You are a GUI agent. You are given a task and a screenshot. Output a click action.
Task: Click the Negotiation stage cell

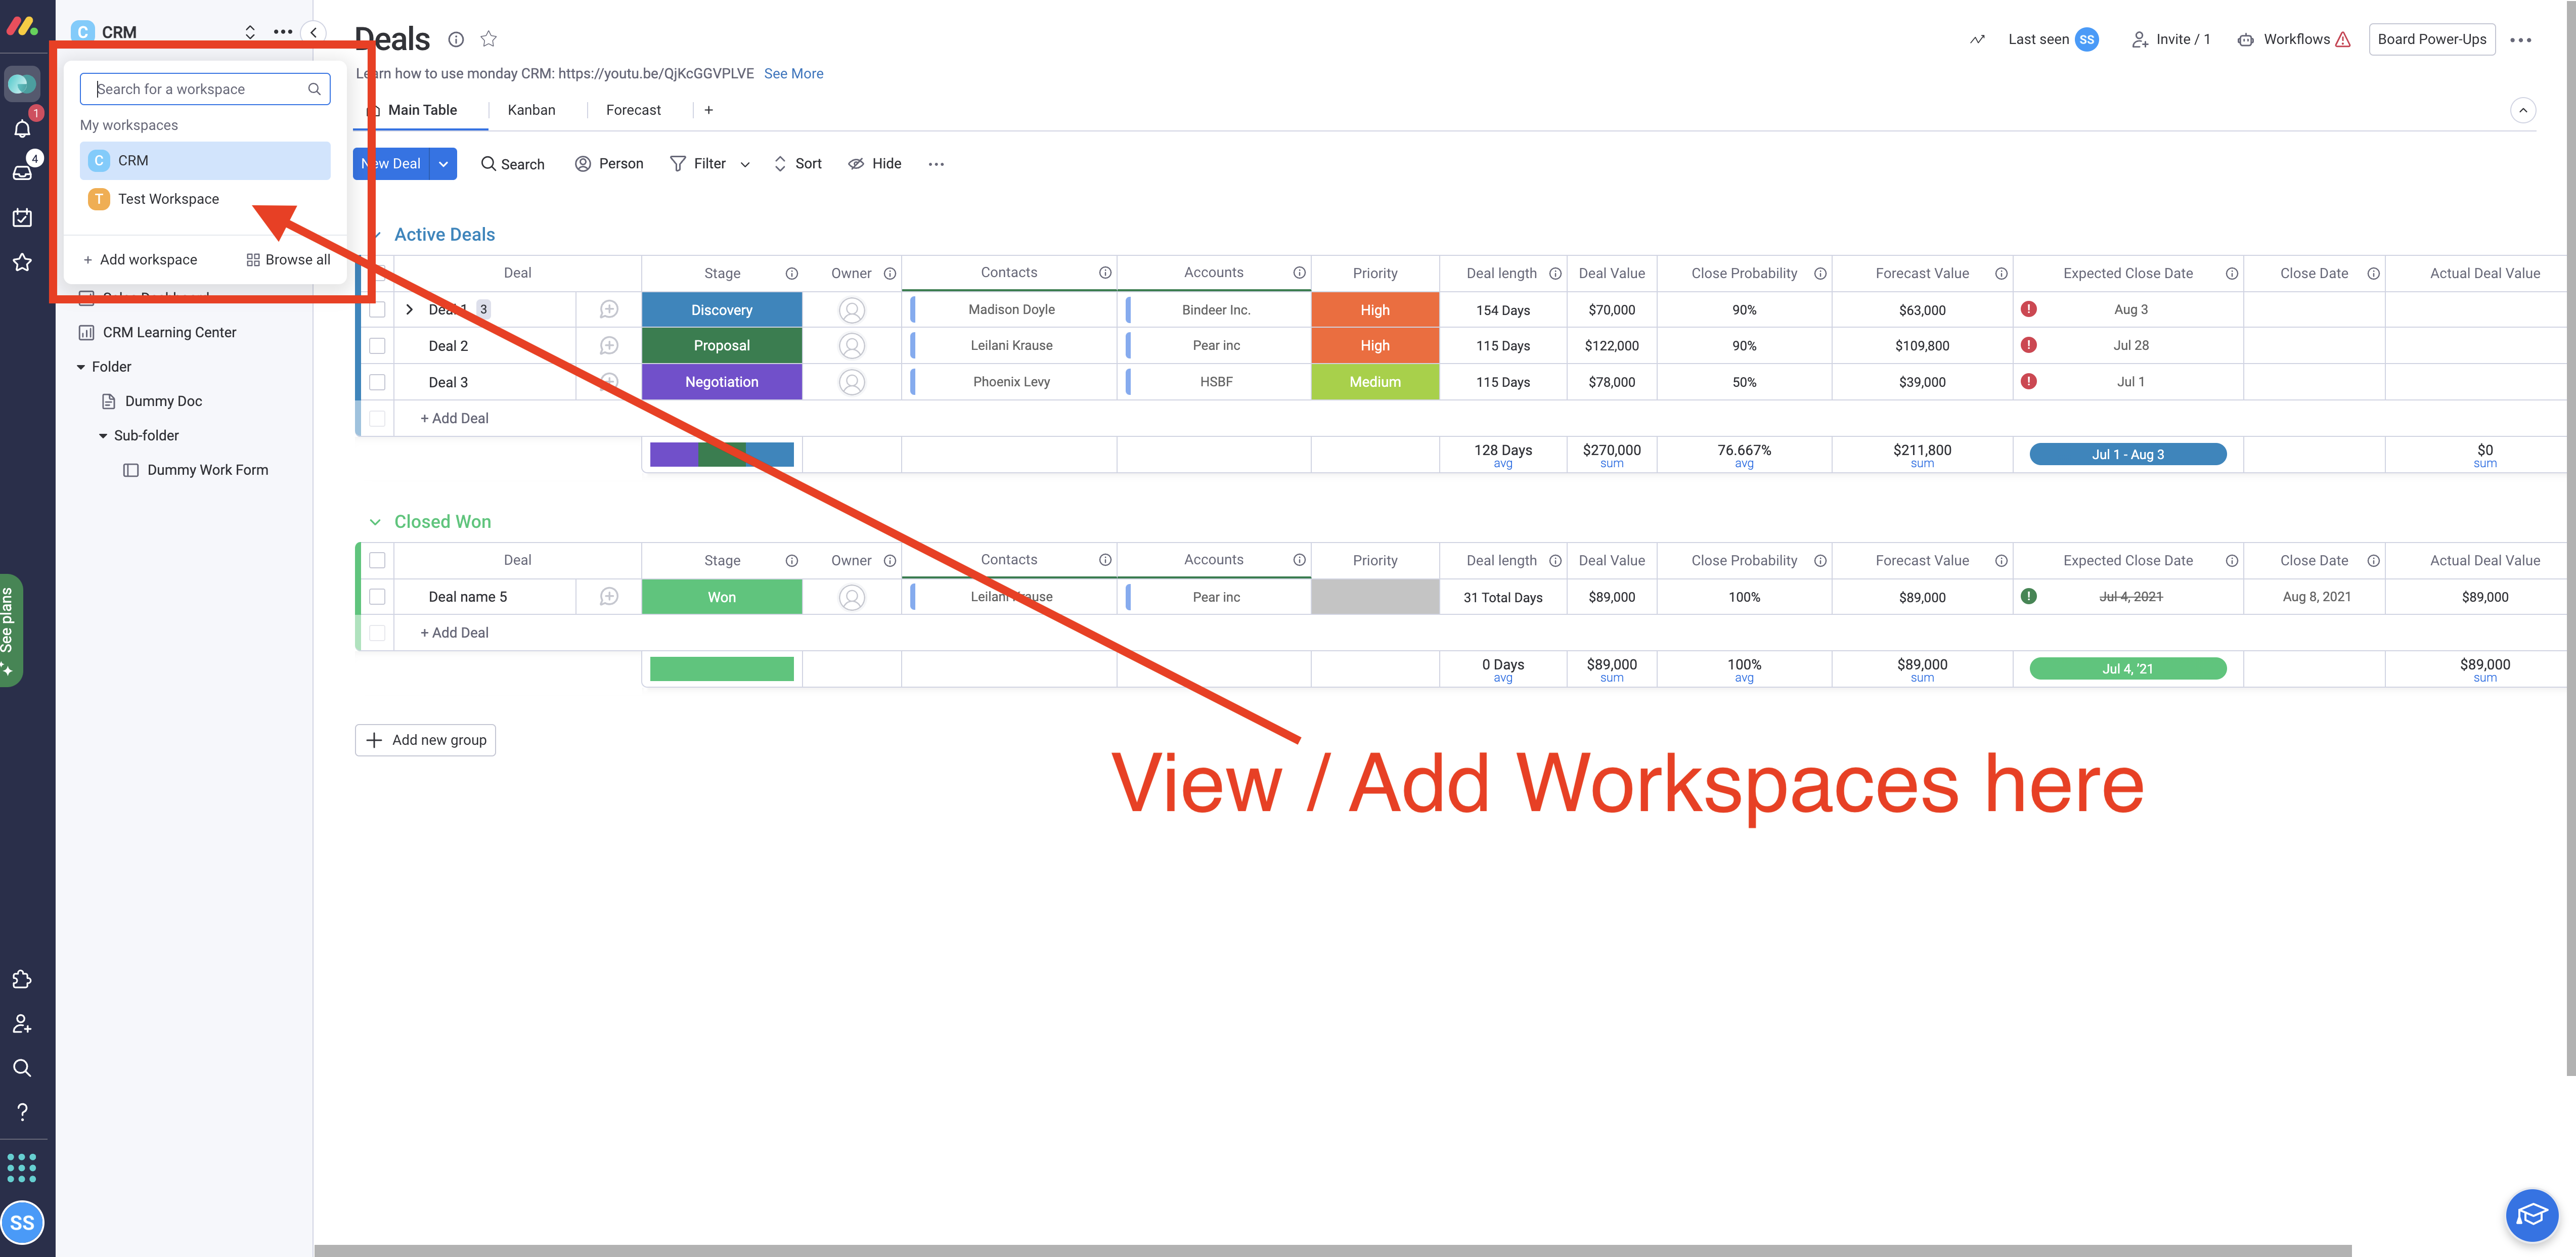[x=721, y=382]
